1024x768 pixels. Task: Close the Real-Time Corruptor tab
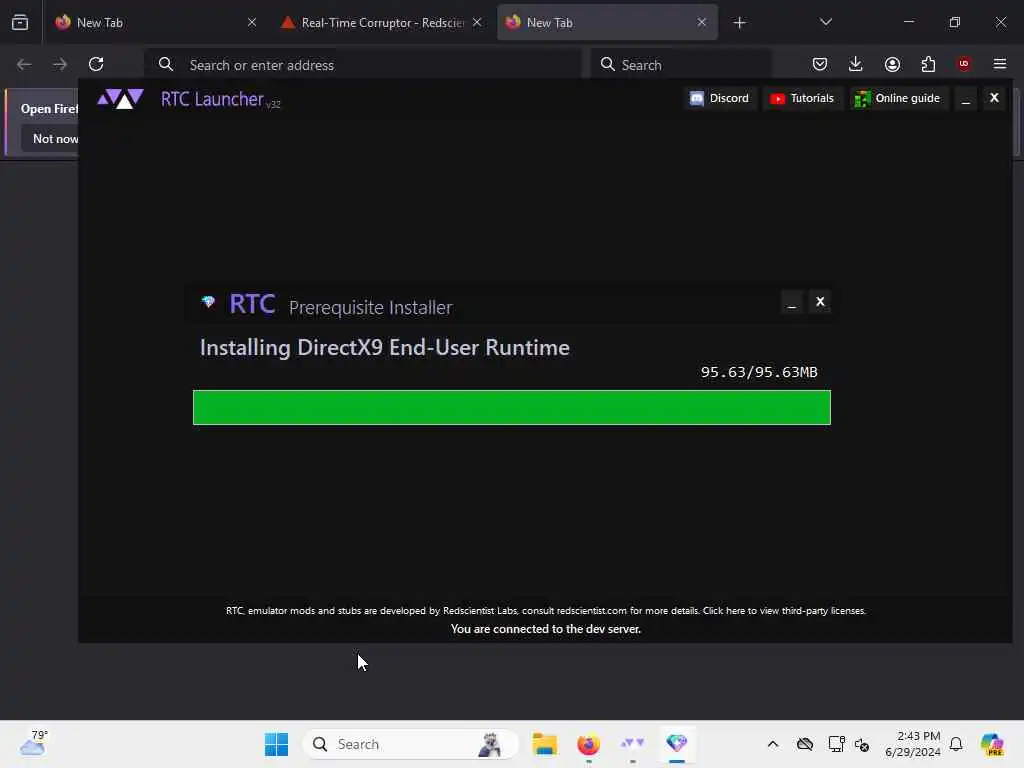tap(477, 22)
